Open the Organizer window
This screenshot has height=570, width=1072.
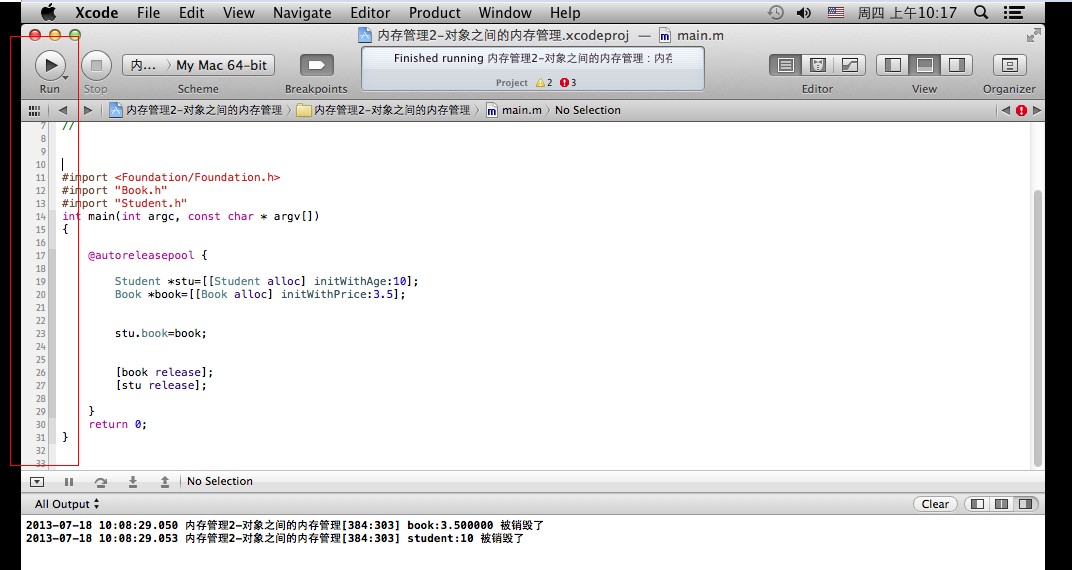point(1009,65)
